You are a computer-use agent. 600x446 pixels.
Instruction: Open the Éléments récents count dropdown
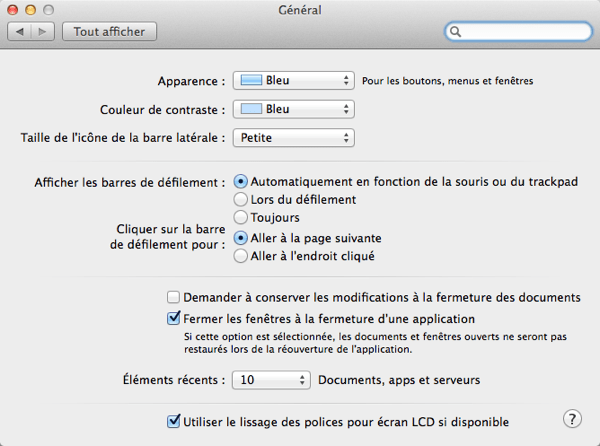272,380
